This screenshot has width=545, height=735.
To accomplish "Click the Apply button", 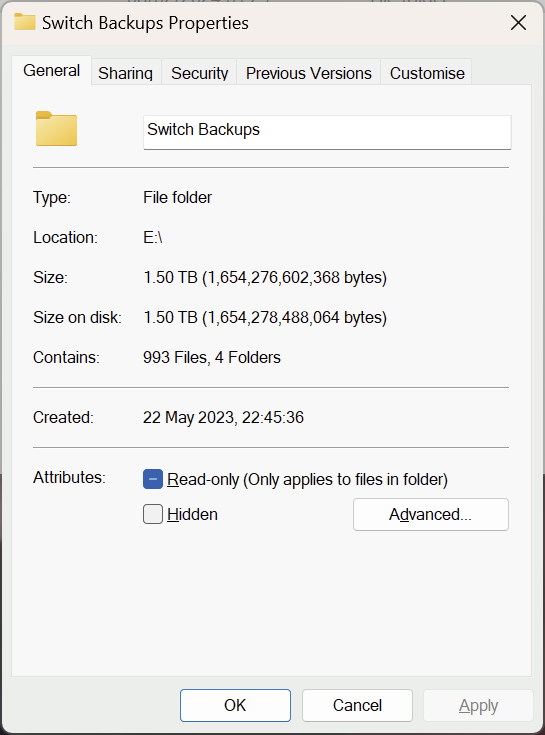I will (478, 705).
